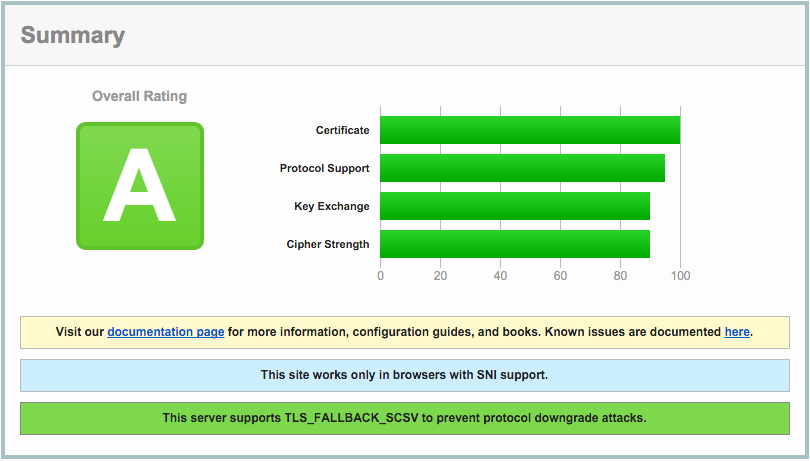Click the axis value 60

pos(560,276)
